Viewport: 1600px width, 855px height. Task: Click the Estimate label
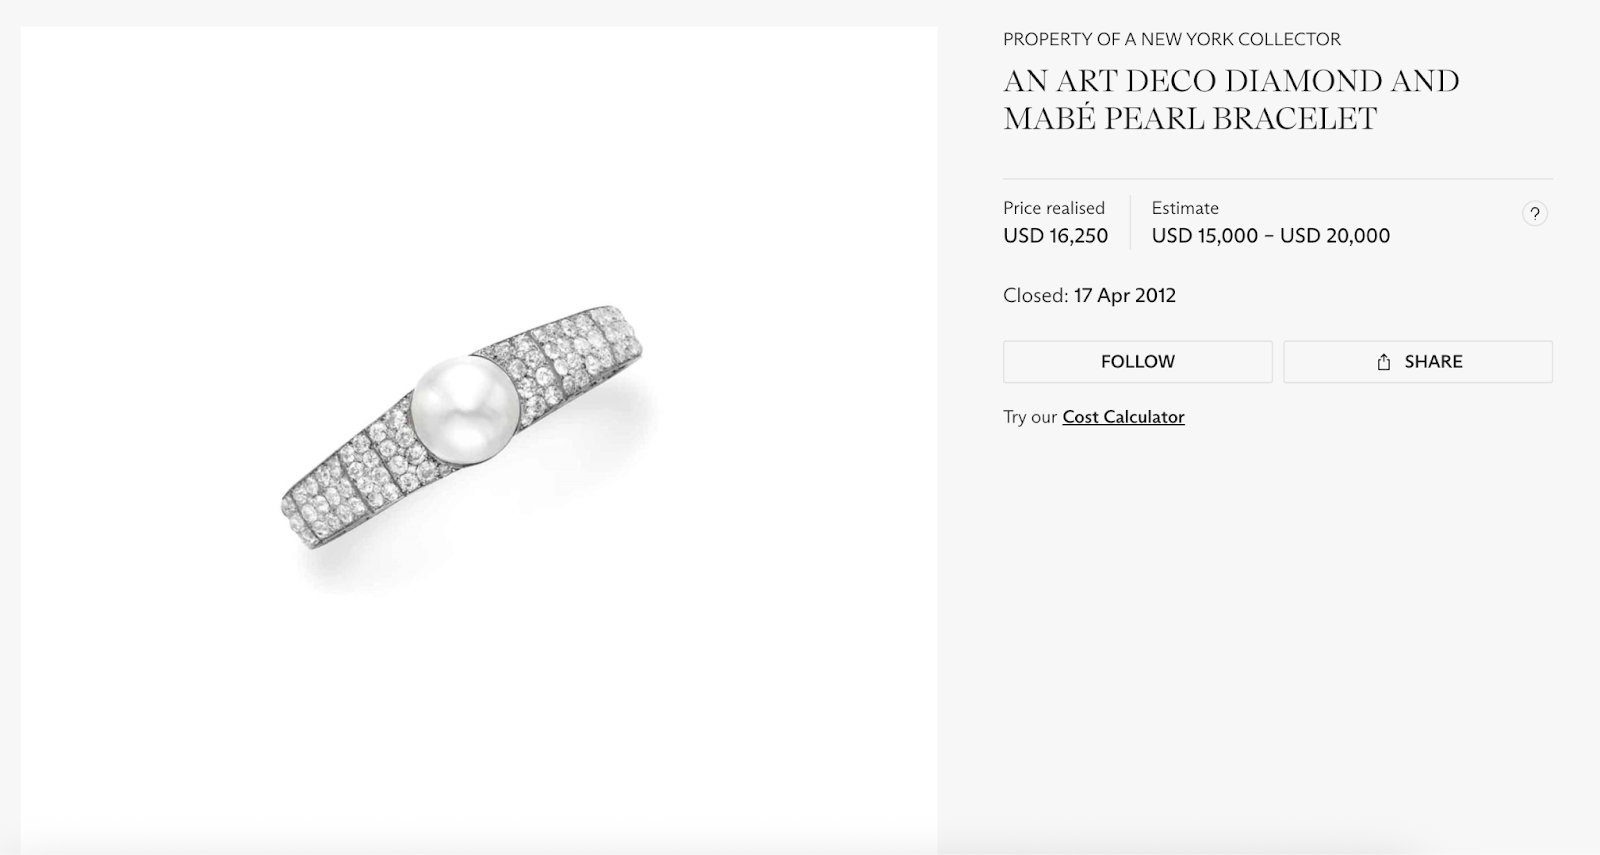(1185, 208)
